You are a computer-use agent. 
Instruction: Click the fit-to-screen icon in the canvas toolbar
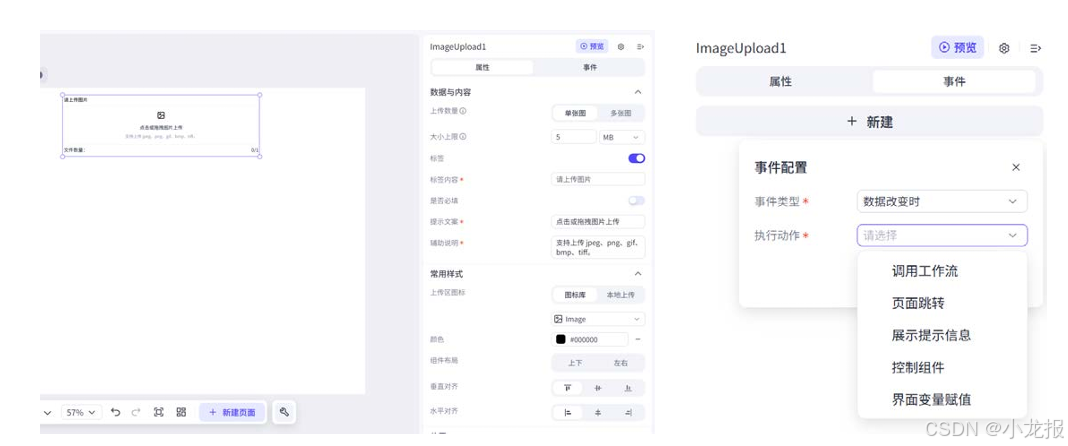(159, 412)
